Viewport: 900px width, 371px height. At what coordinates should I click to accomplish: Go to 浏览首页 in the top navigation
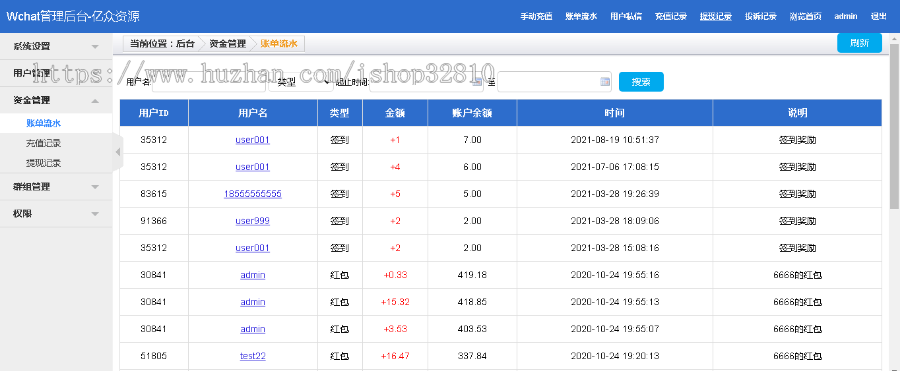[x=805, y=16]
